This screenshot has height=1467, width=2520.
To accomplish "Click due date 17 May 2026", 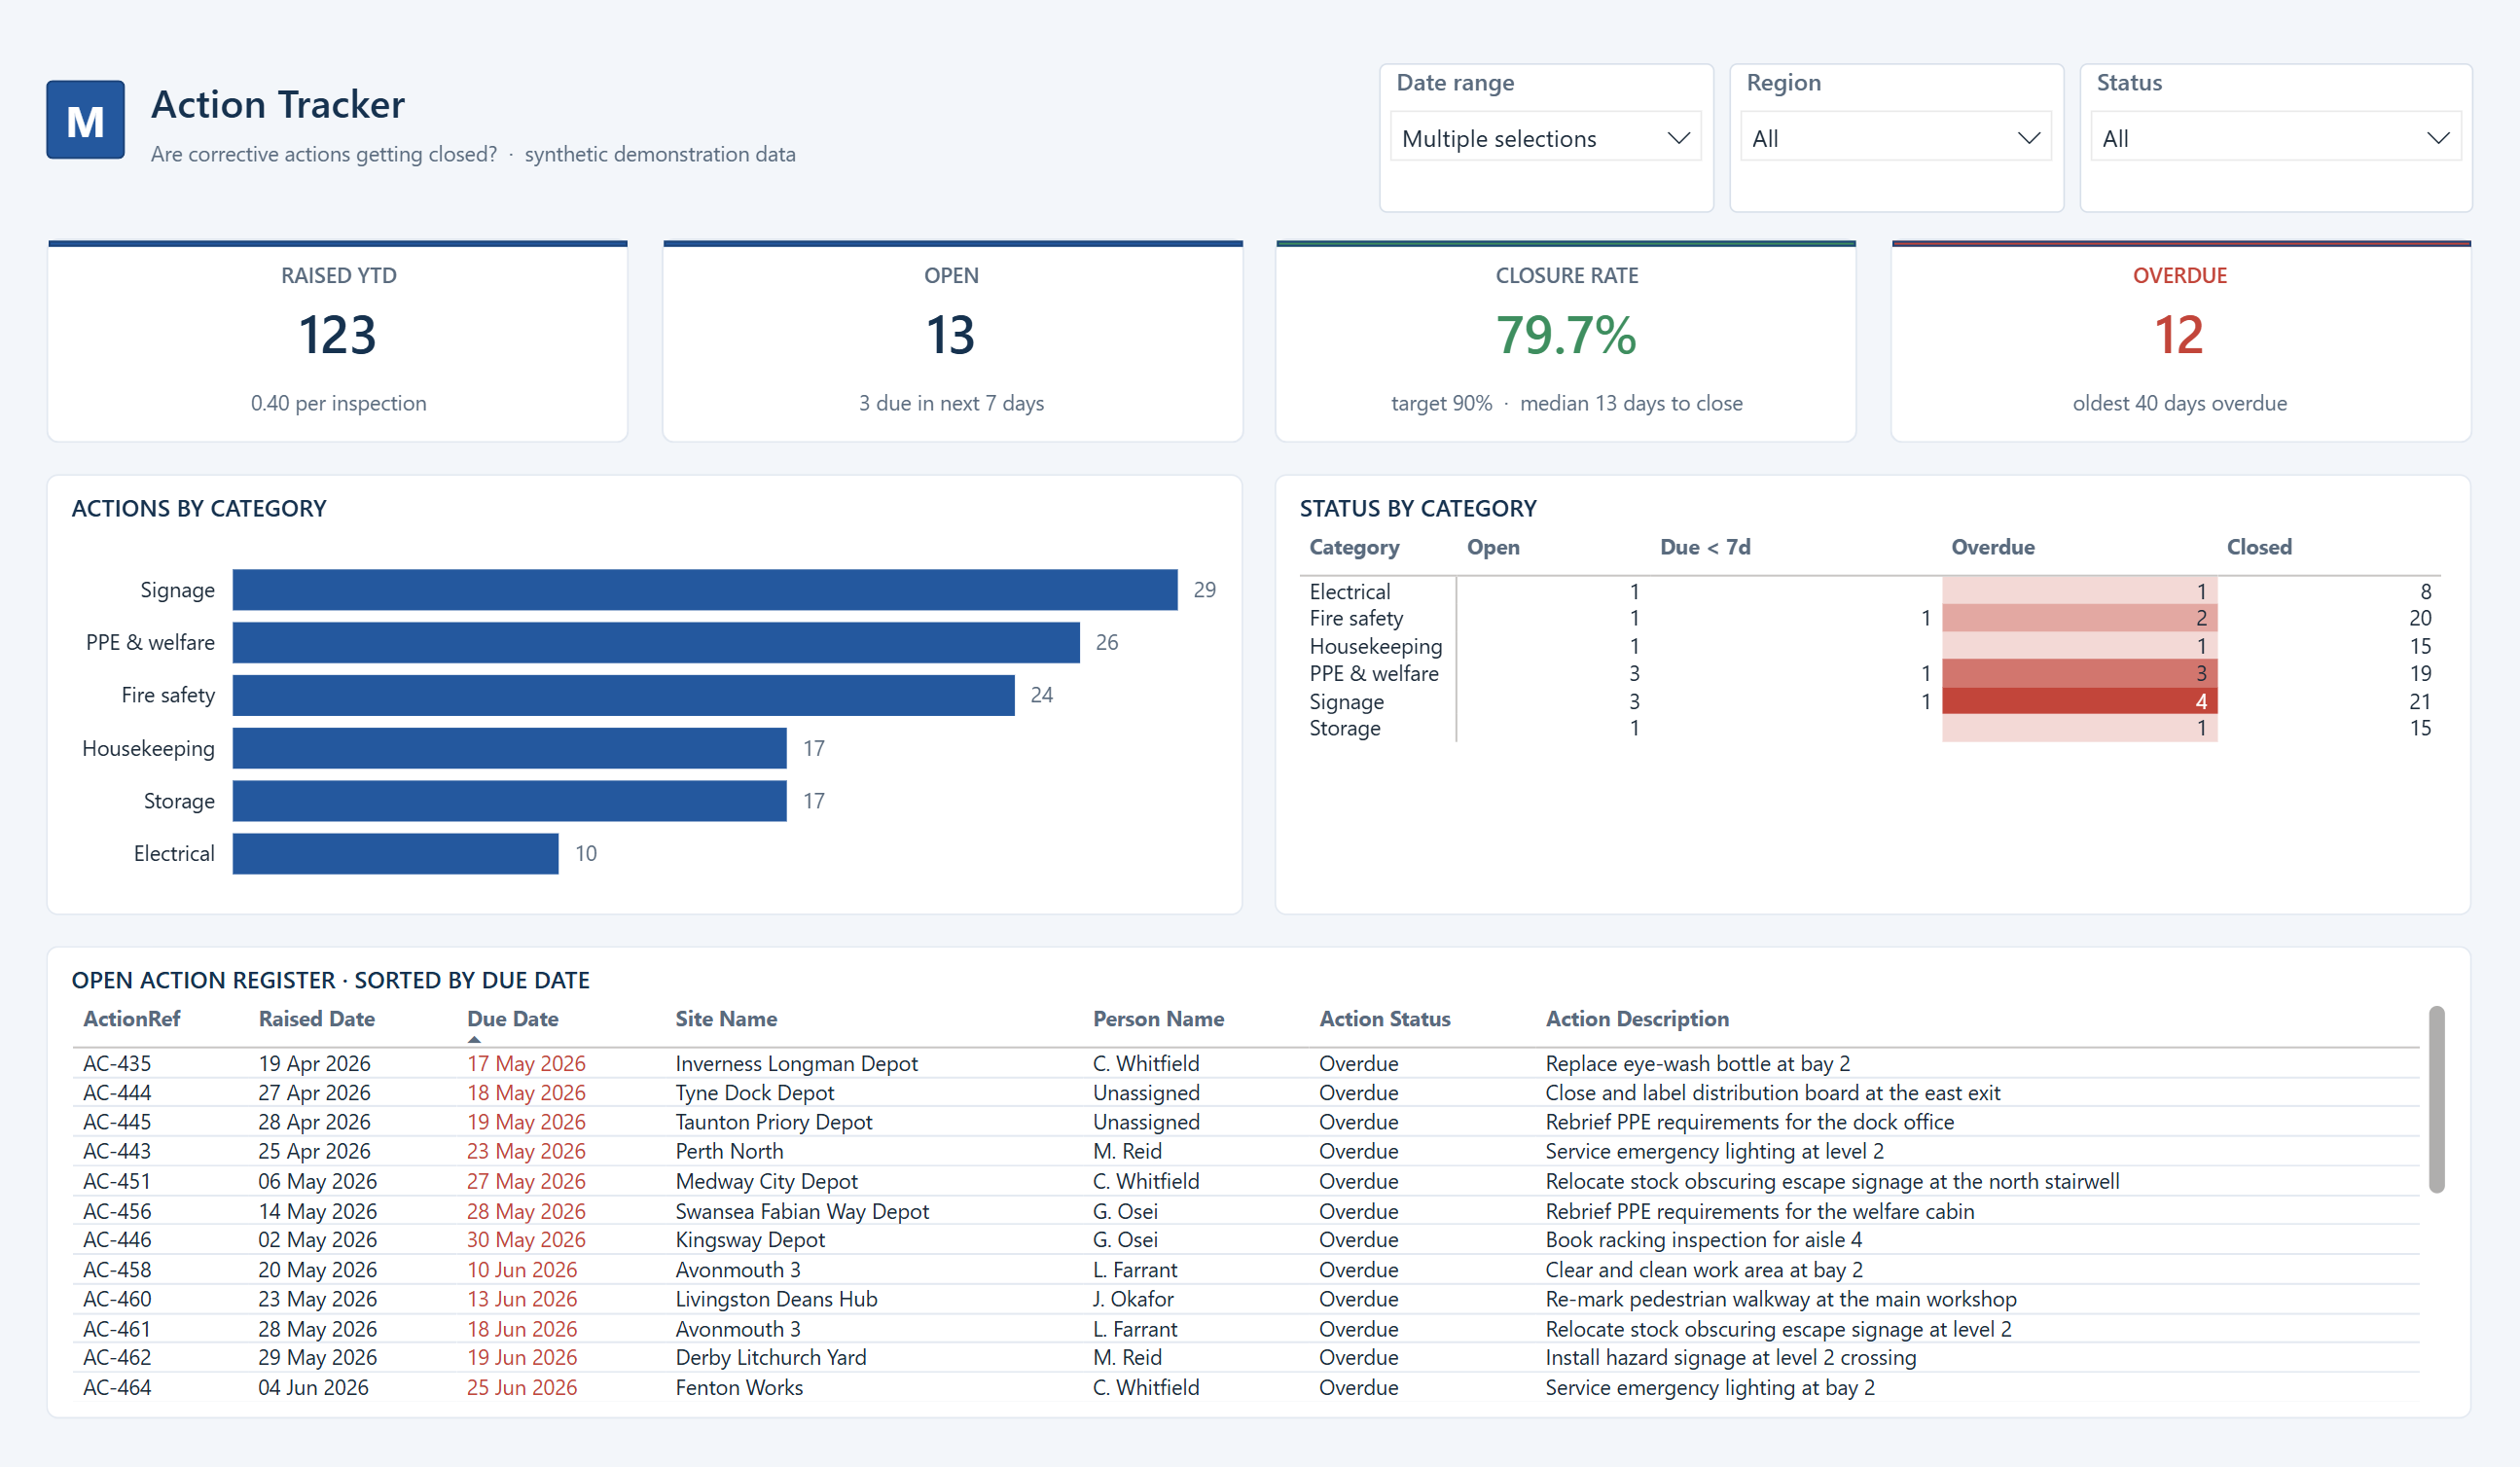I will tap(526, 1063).
